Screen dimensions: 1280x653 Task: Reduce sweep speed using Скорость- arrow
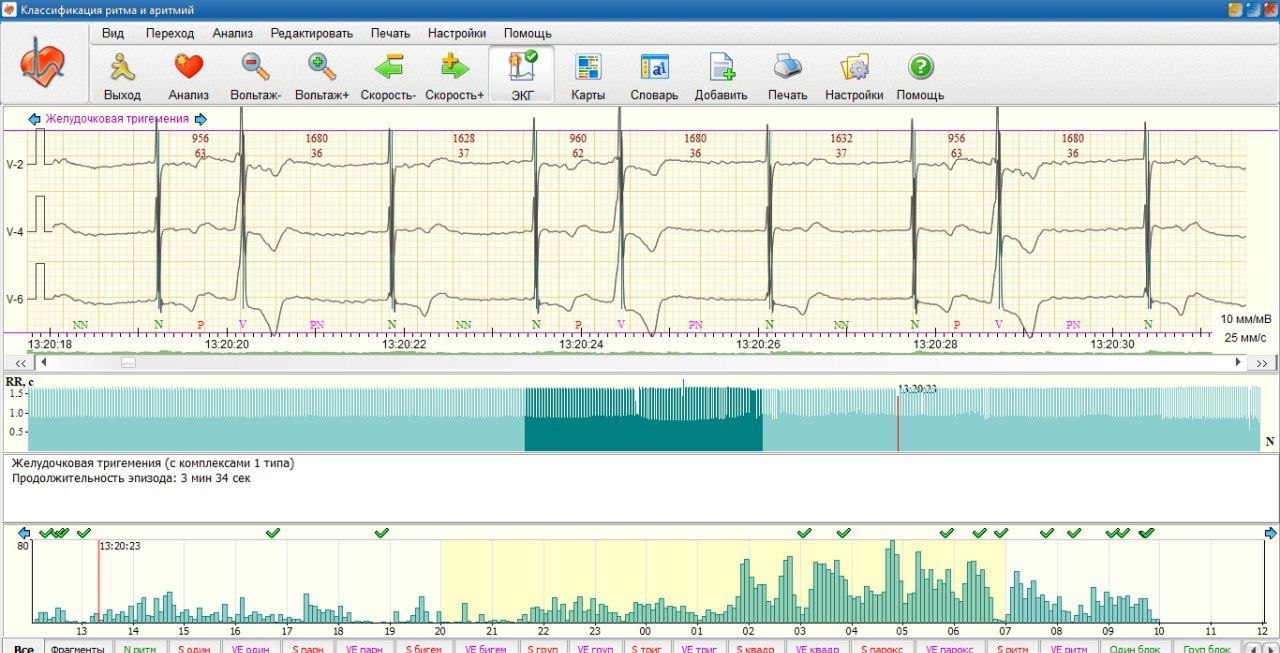click(388, 69)
